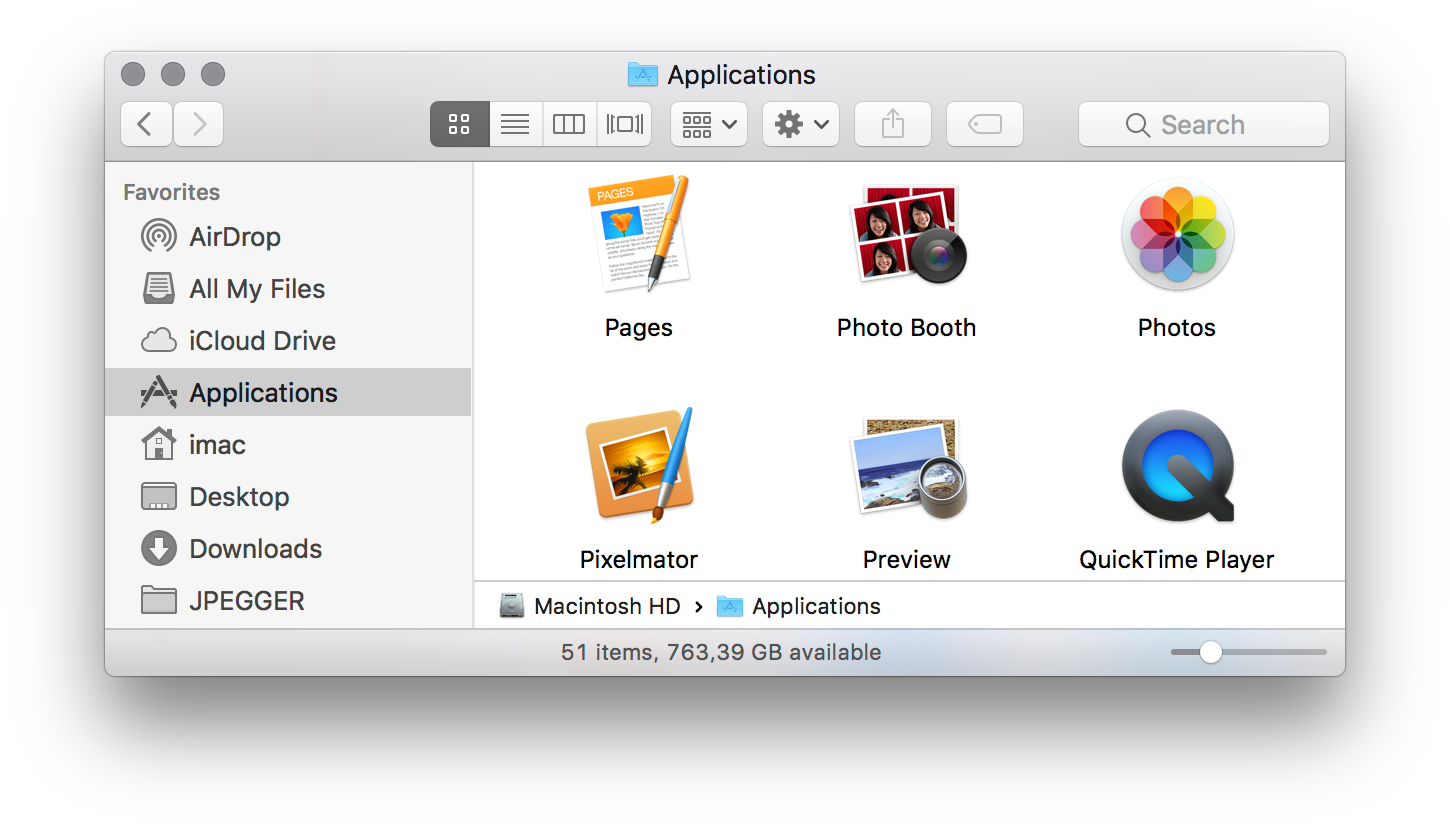Click the Search field

(x=1204, y=124)
